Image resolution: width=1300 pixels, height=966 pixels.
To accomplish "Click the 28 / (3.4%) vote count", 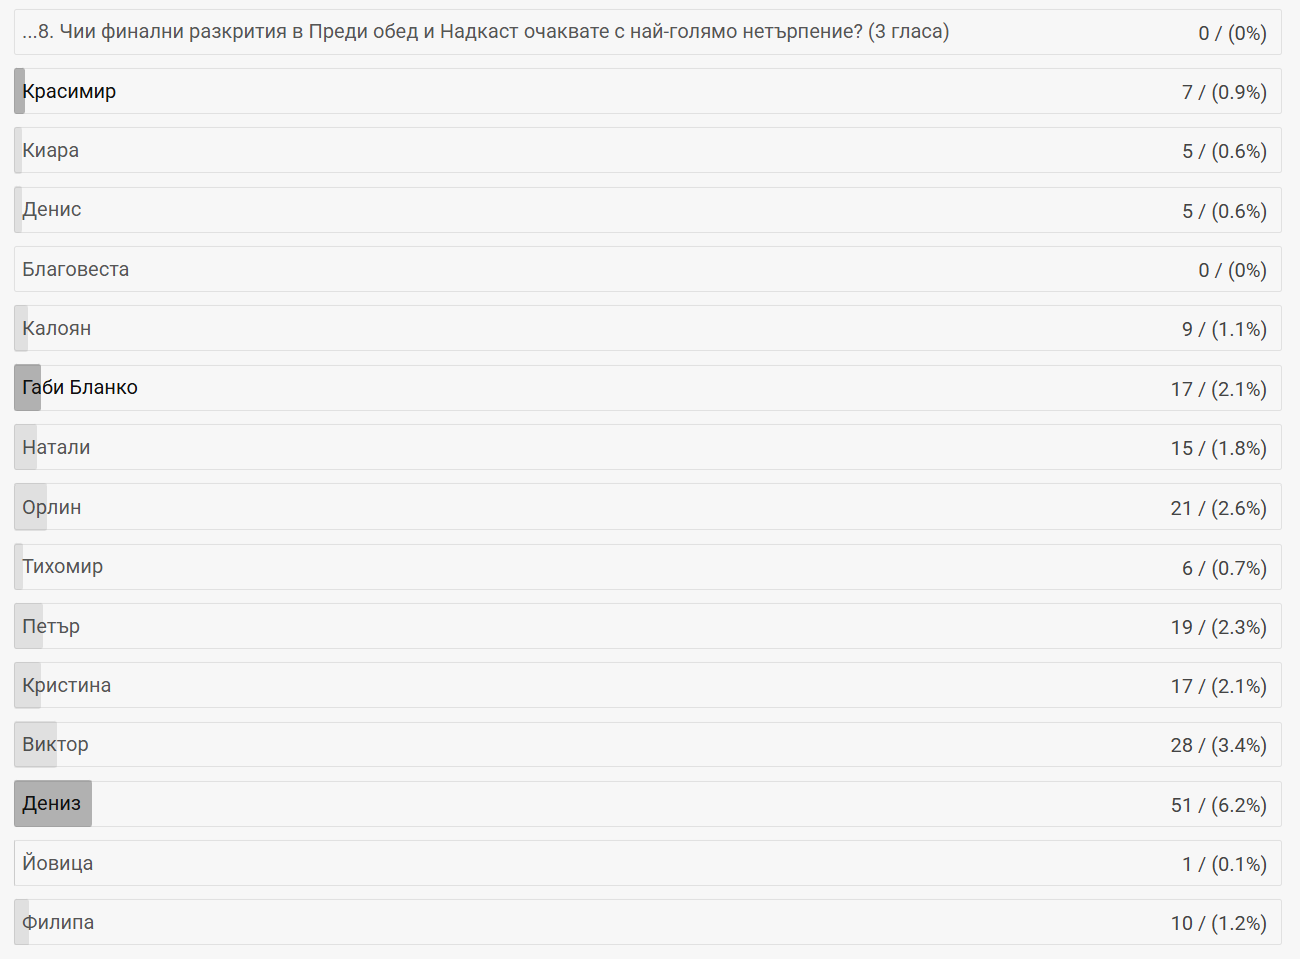I will coord(1218,745).
